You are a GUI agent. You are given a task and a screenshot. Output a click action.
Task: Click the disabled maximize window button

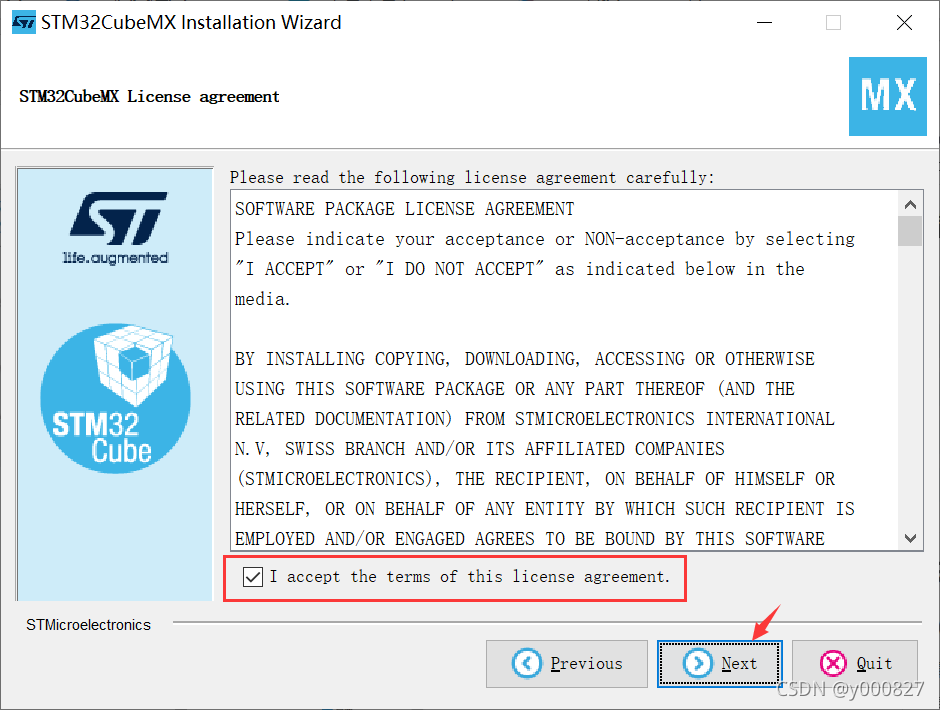(x=833, y=23)
